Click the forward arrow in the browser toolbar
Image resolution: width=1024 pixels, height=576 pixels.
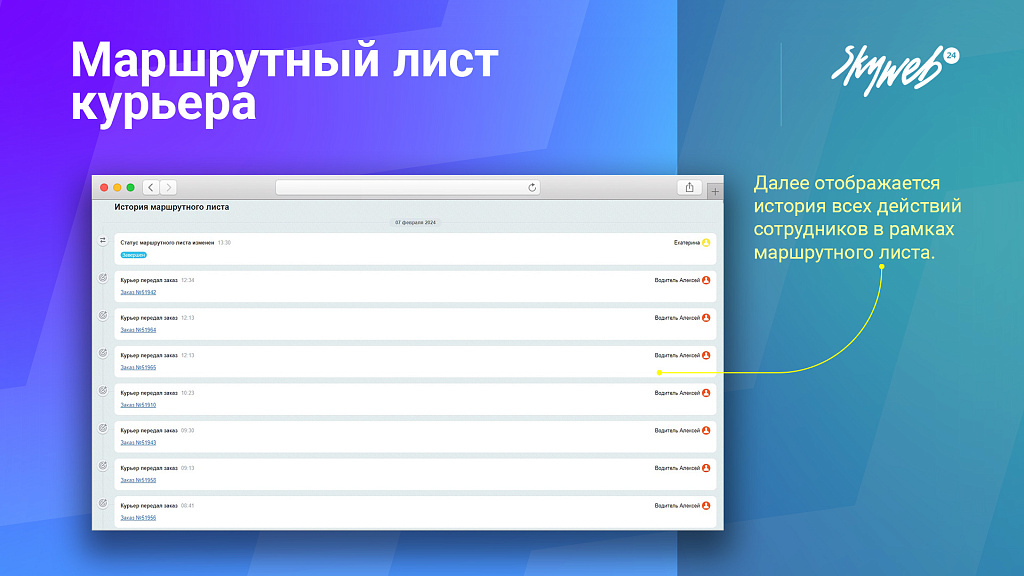[x=169, y=188]
